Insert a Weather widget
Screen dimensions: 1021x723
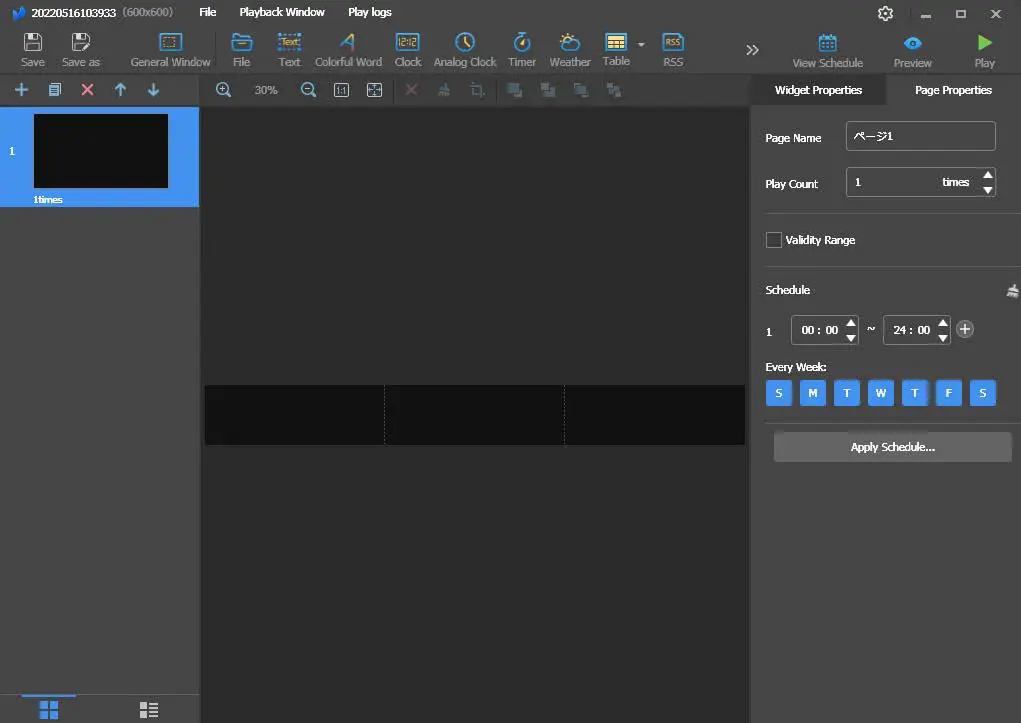coord(570,47)
